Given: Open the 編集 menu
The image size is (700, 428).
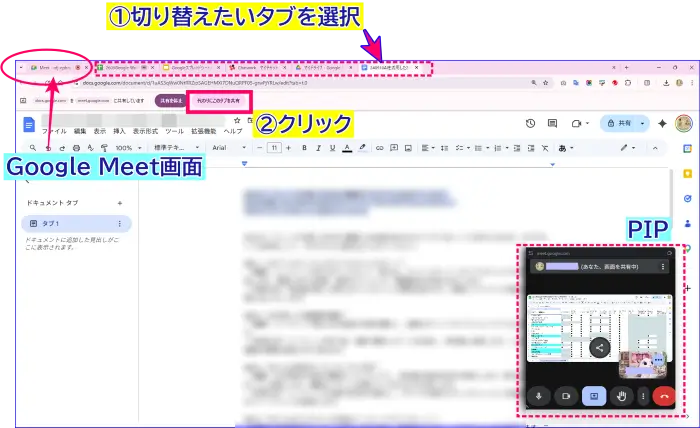Looking at the screenshot, I should [x=80, y=131].
